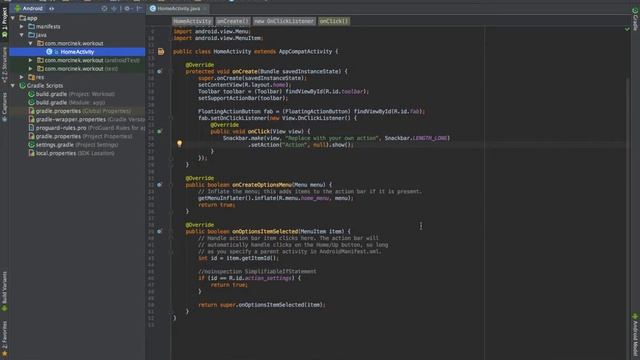640x360 pixels.
Task: Click the class icon in gutter beside HomeActivity declaration
Action: [161, 51]
